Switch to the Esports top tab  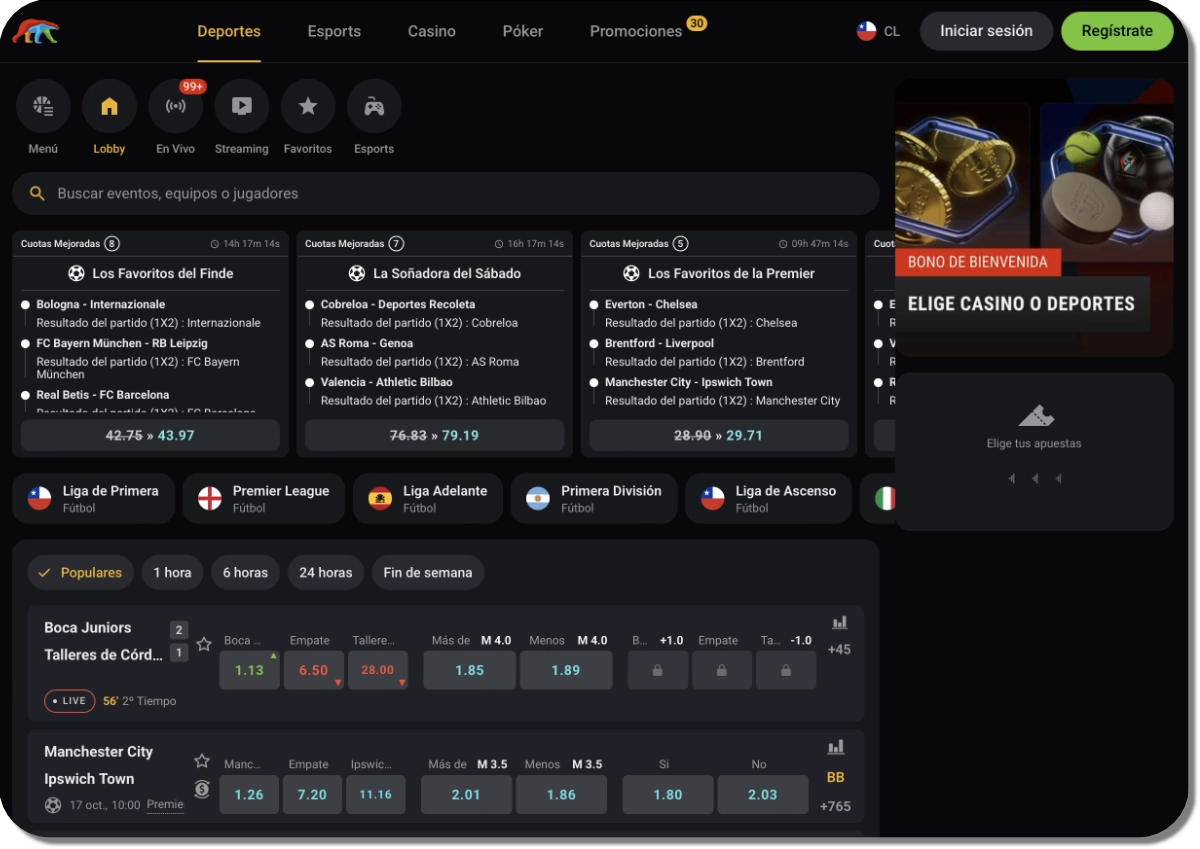pyautogui.click(x=334, y=31)
